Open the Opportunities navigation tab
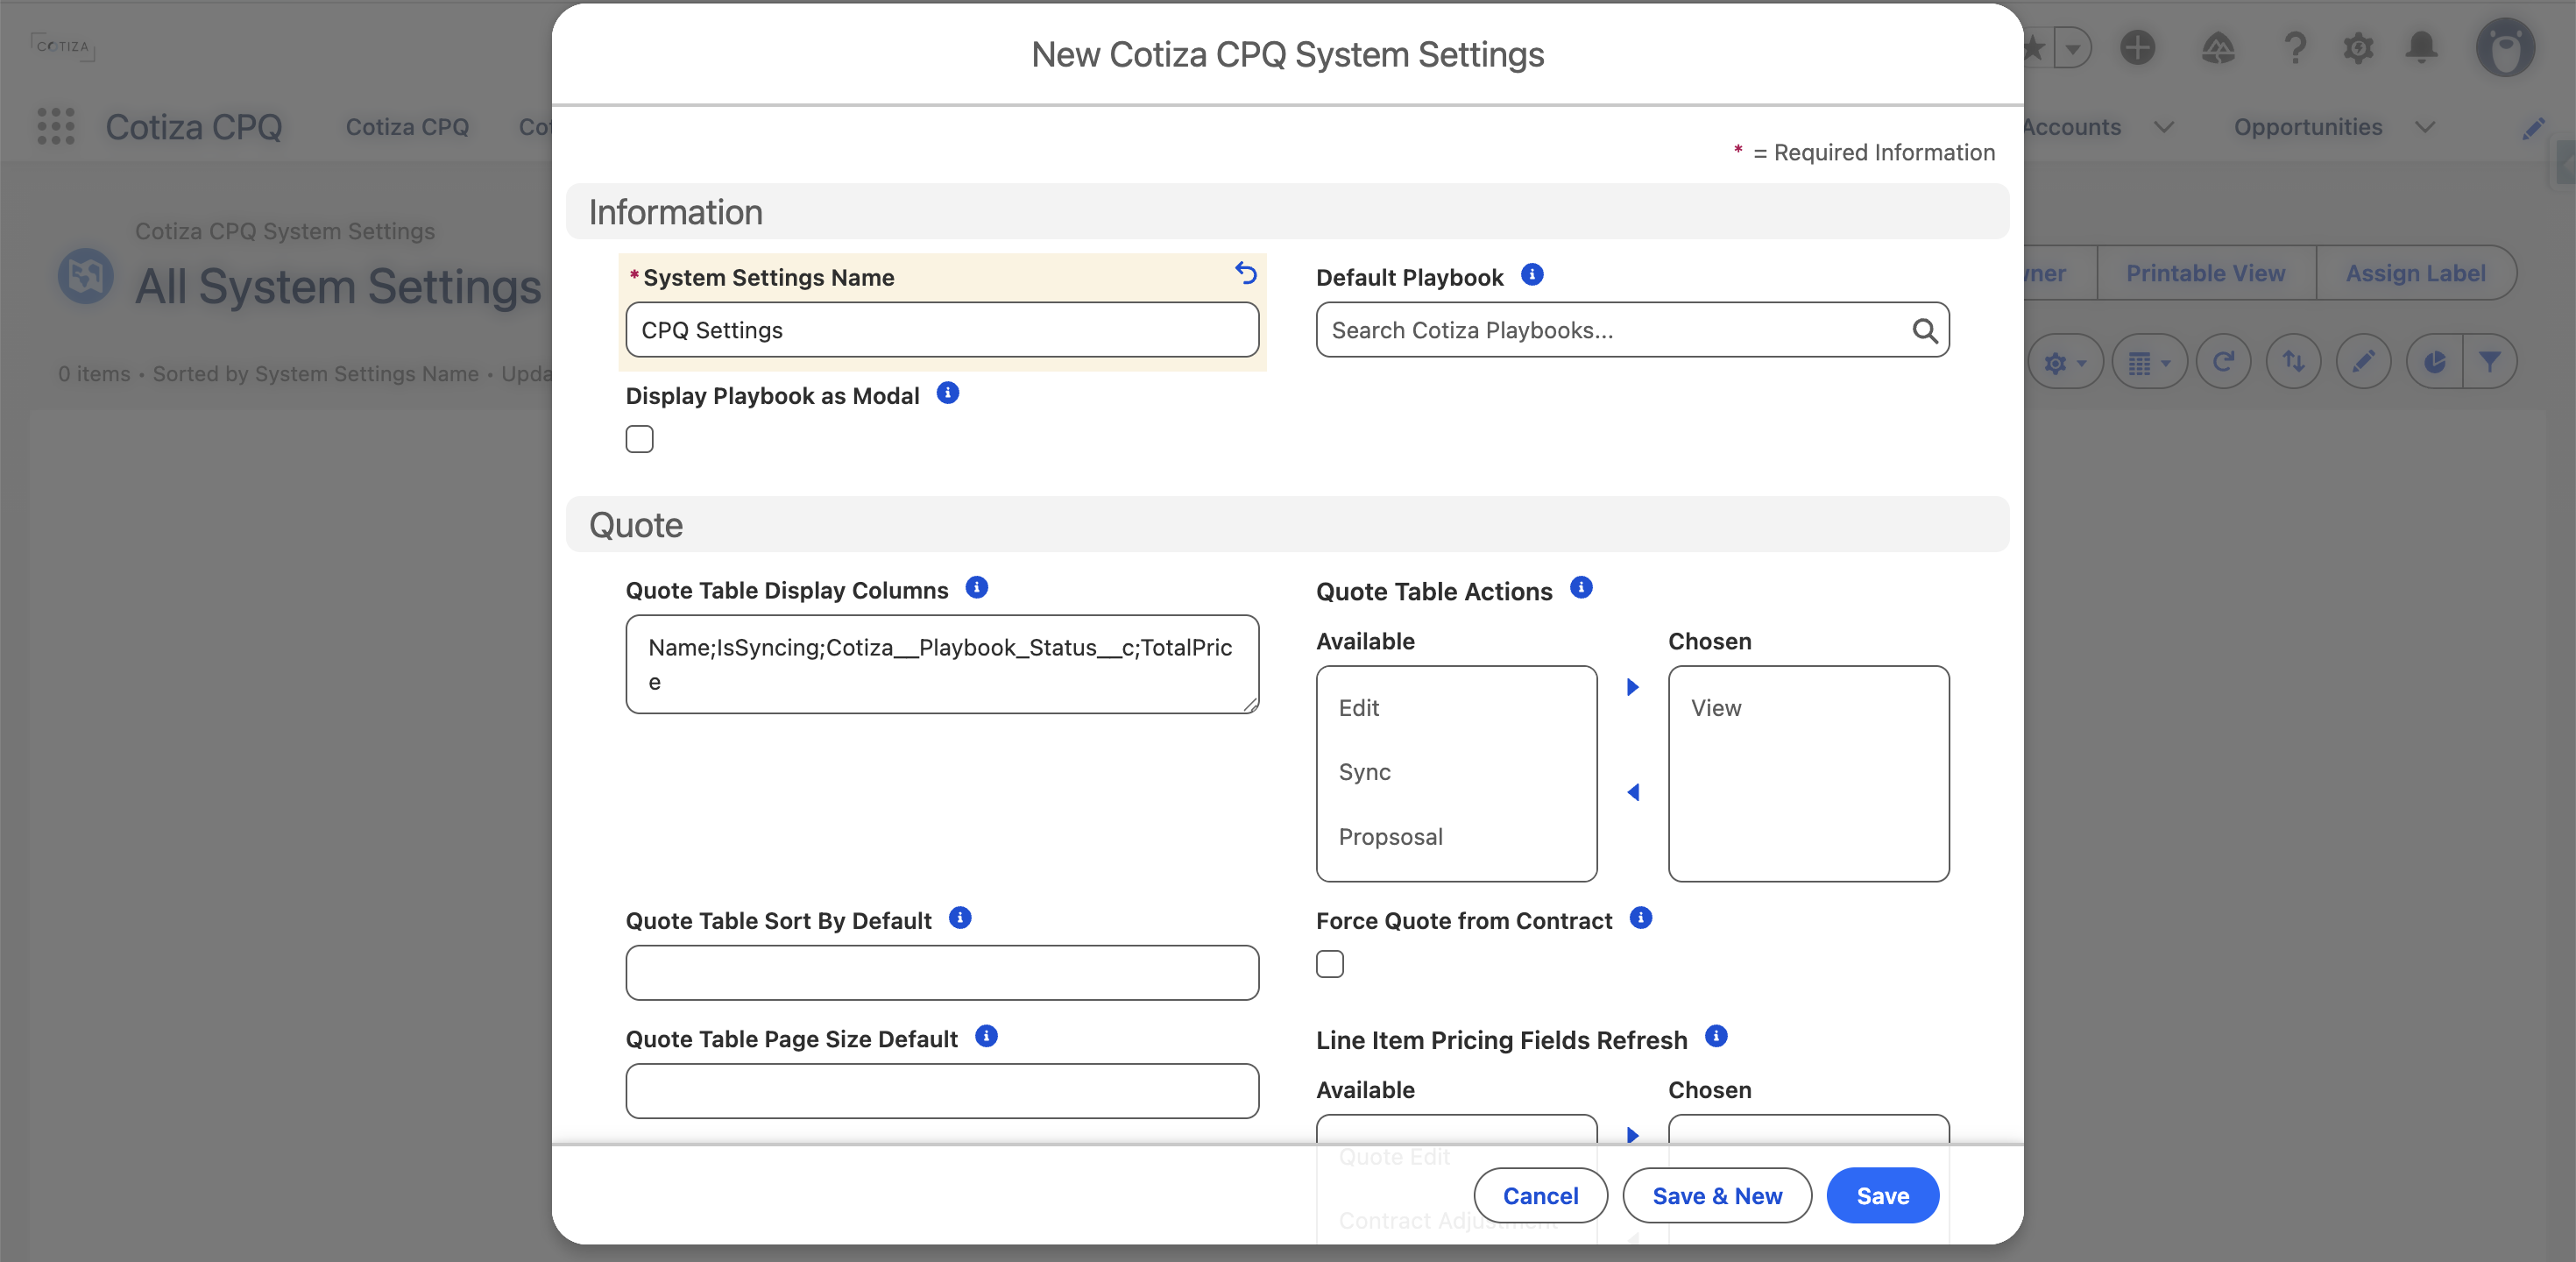The height and width of the screenshot is (1262, 2576). [2308, 127]
